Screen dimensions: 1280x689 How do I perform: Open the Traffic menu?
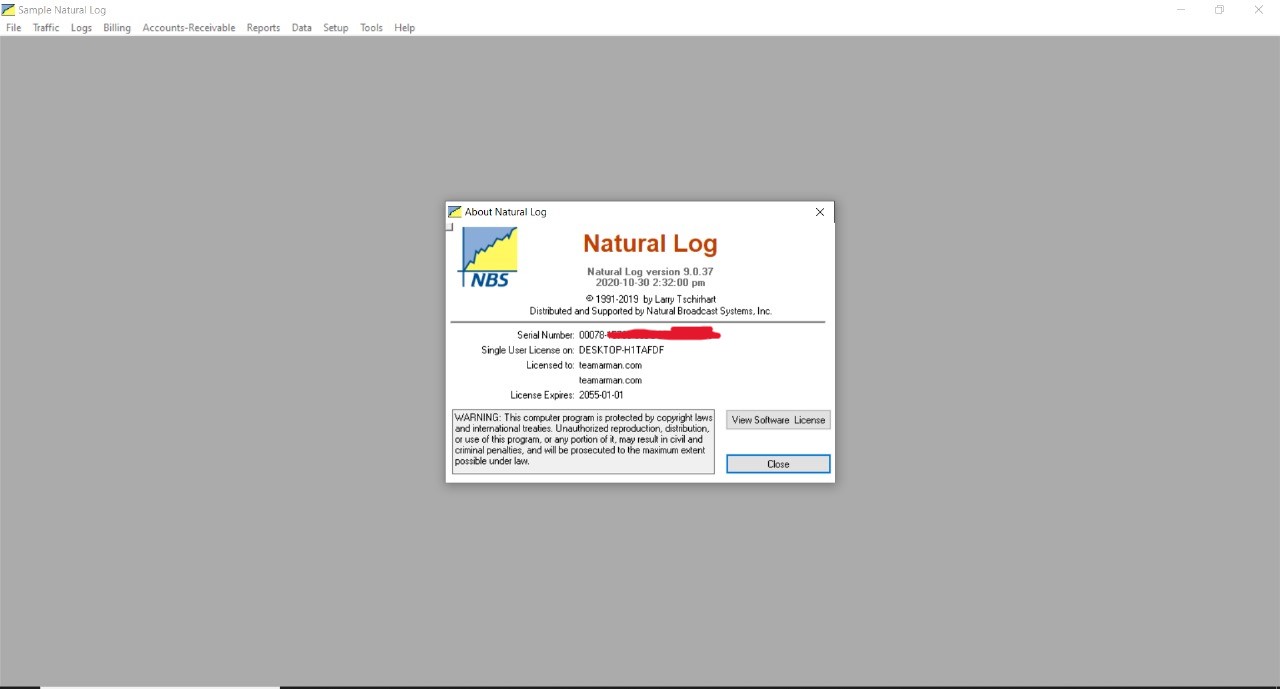tap(46, 28)
